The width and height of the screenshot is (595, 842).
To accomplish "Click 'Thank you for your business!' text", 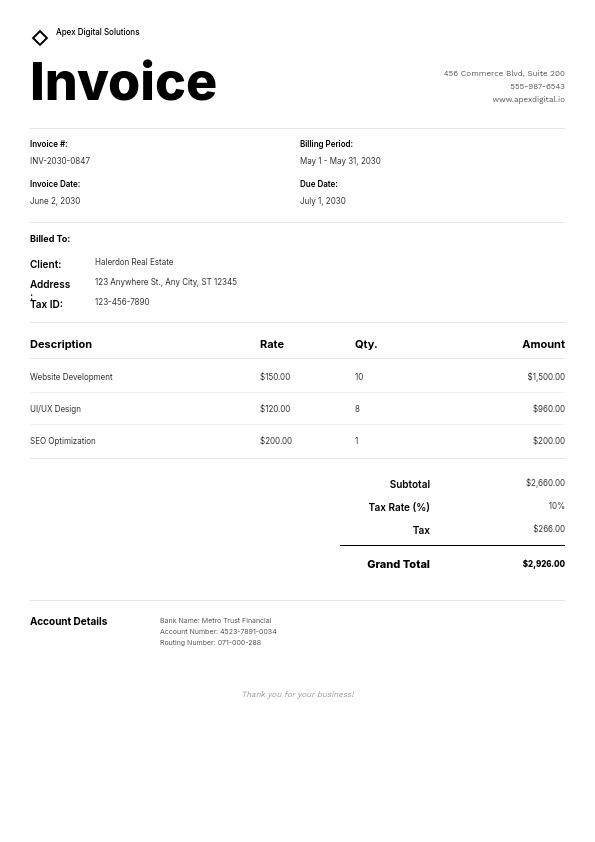I will point(298,694).
